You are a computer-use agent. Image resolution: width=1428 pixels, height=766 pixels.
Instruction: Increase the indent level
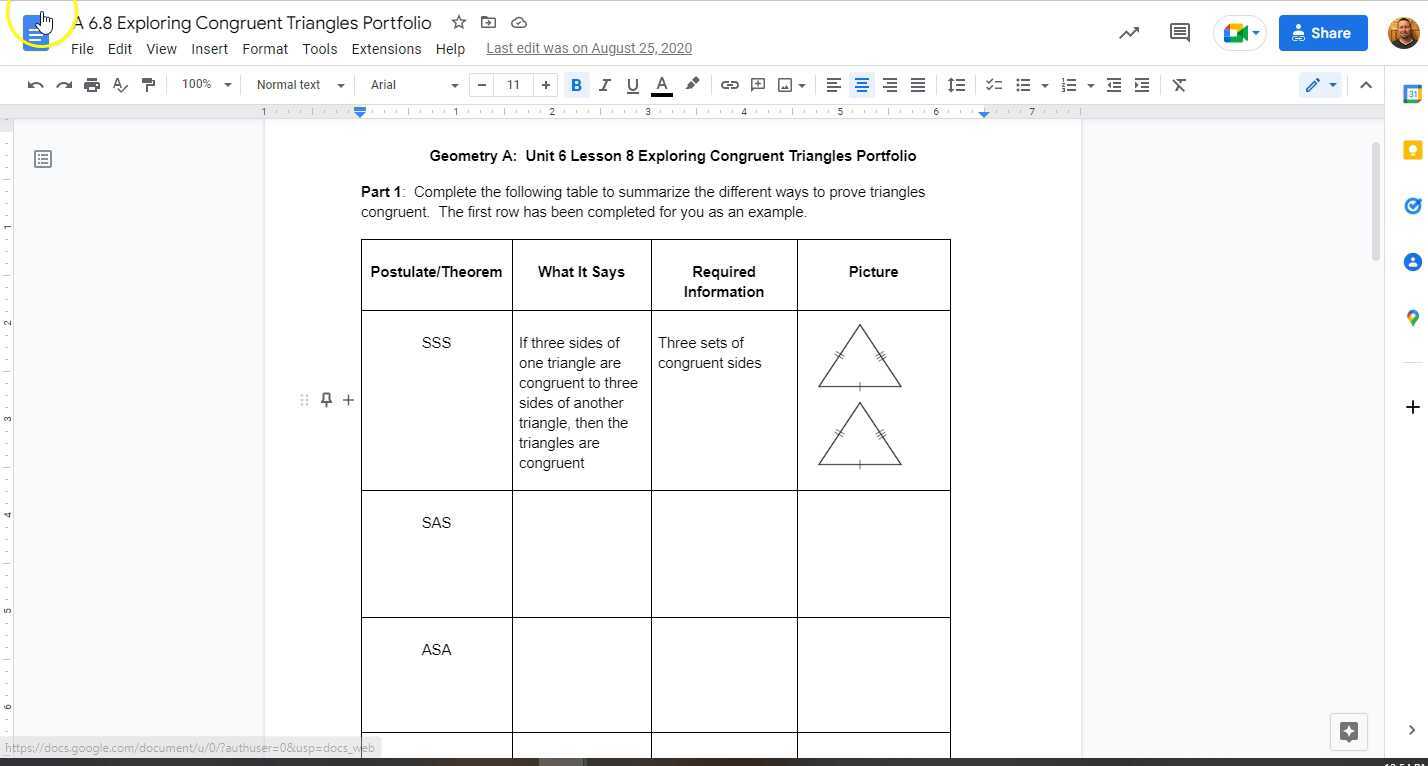coord(1142,85)
